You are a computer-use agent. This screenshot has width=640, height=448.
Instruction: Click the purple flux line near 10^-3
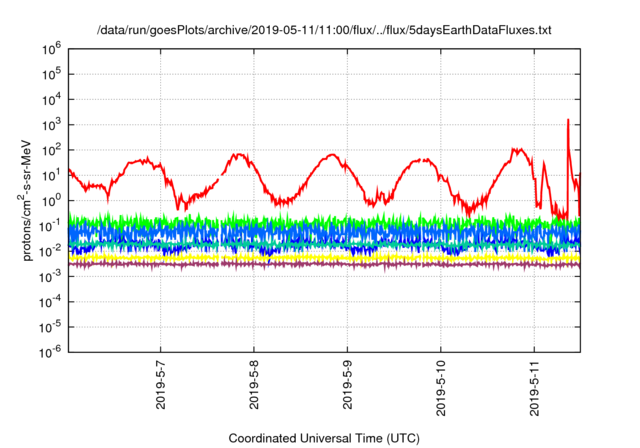pyautogui.click(x=324, y=264)
